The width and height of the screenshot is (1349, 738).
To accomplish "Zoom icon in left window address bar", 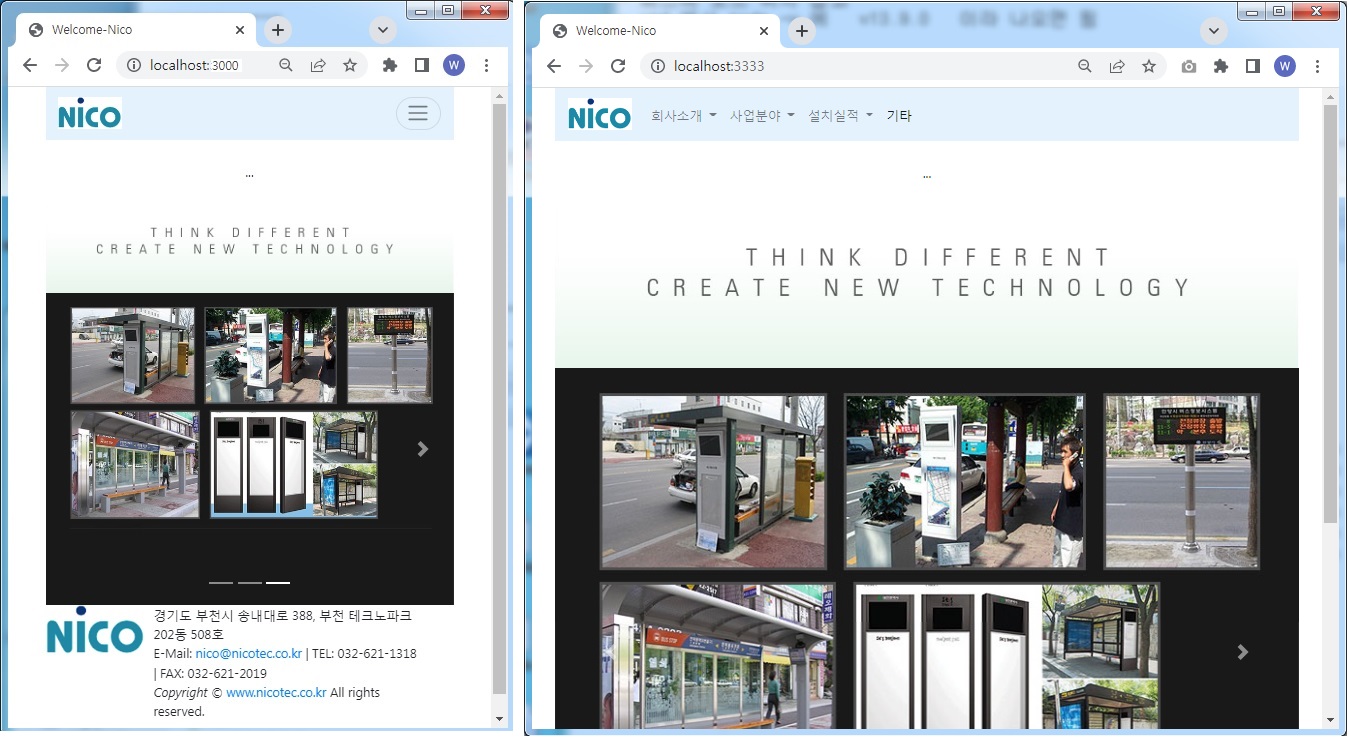I will (x=286, y=65).
